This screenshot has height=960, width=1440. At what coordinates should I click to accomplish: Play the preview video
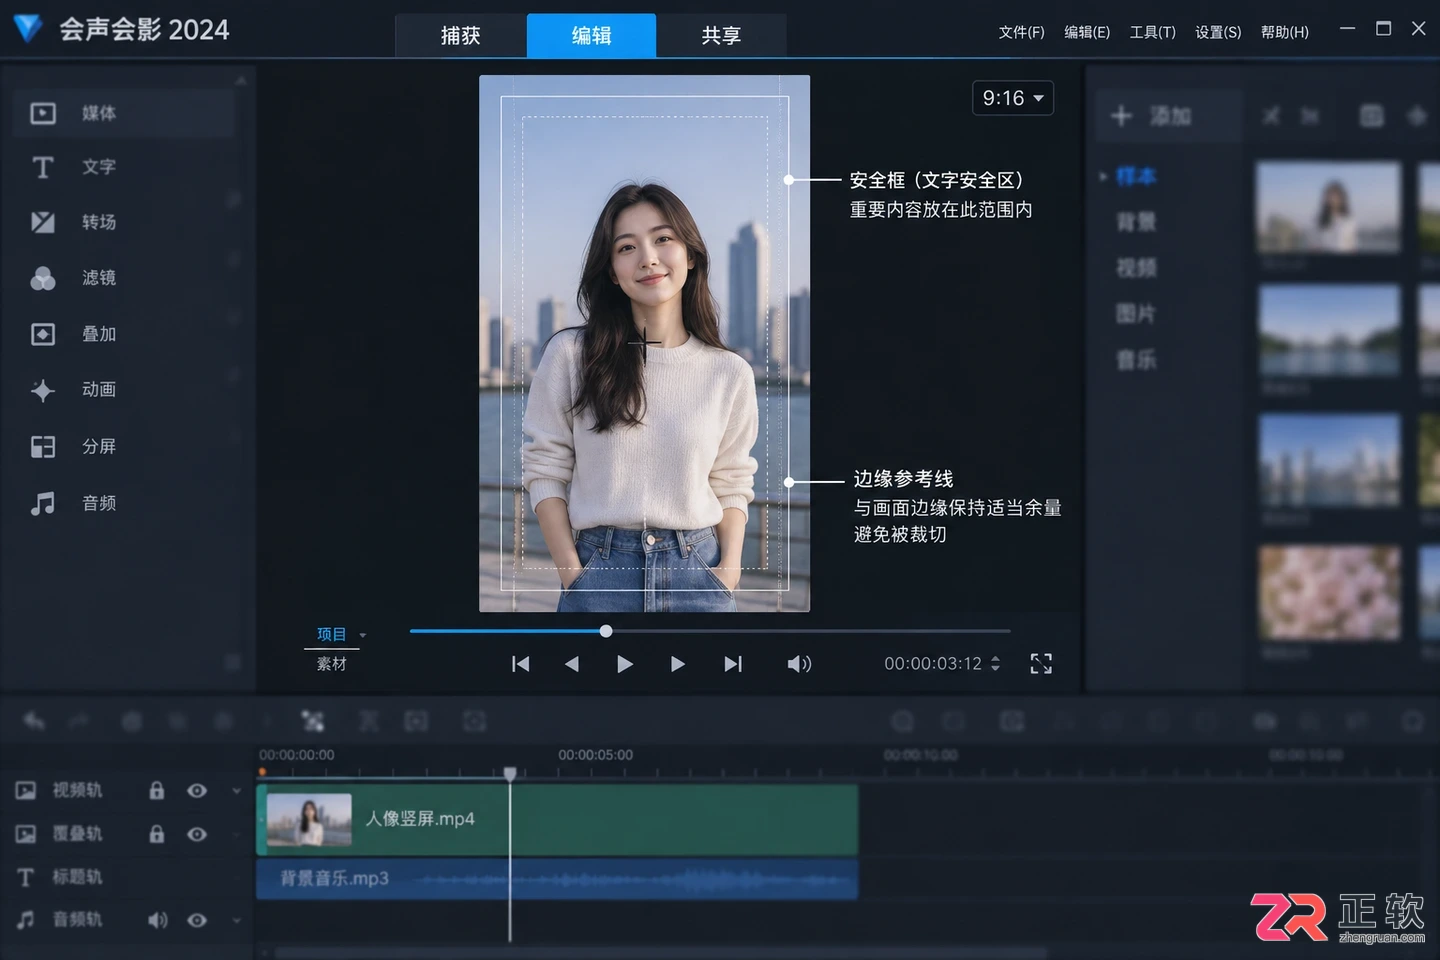[625, 664]
